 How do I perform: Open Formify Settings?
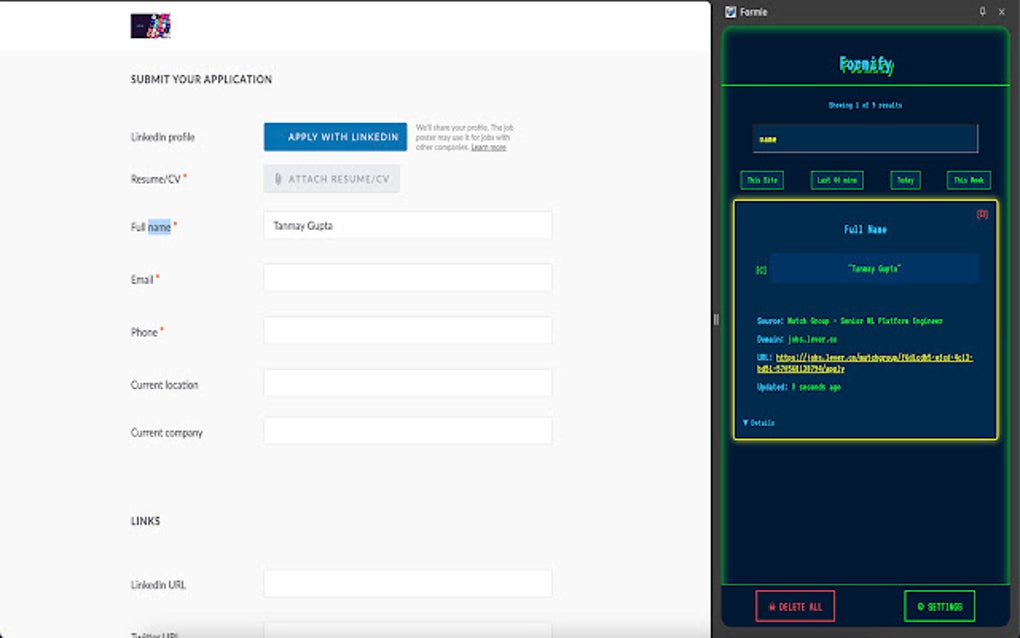click(x=939, y=606)
